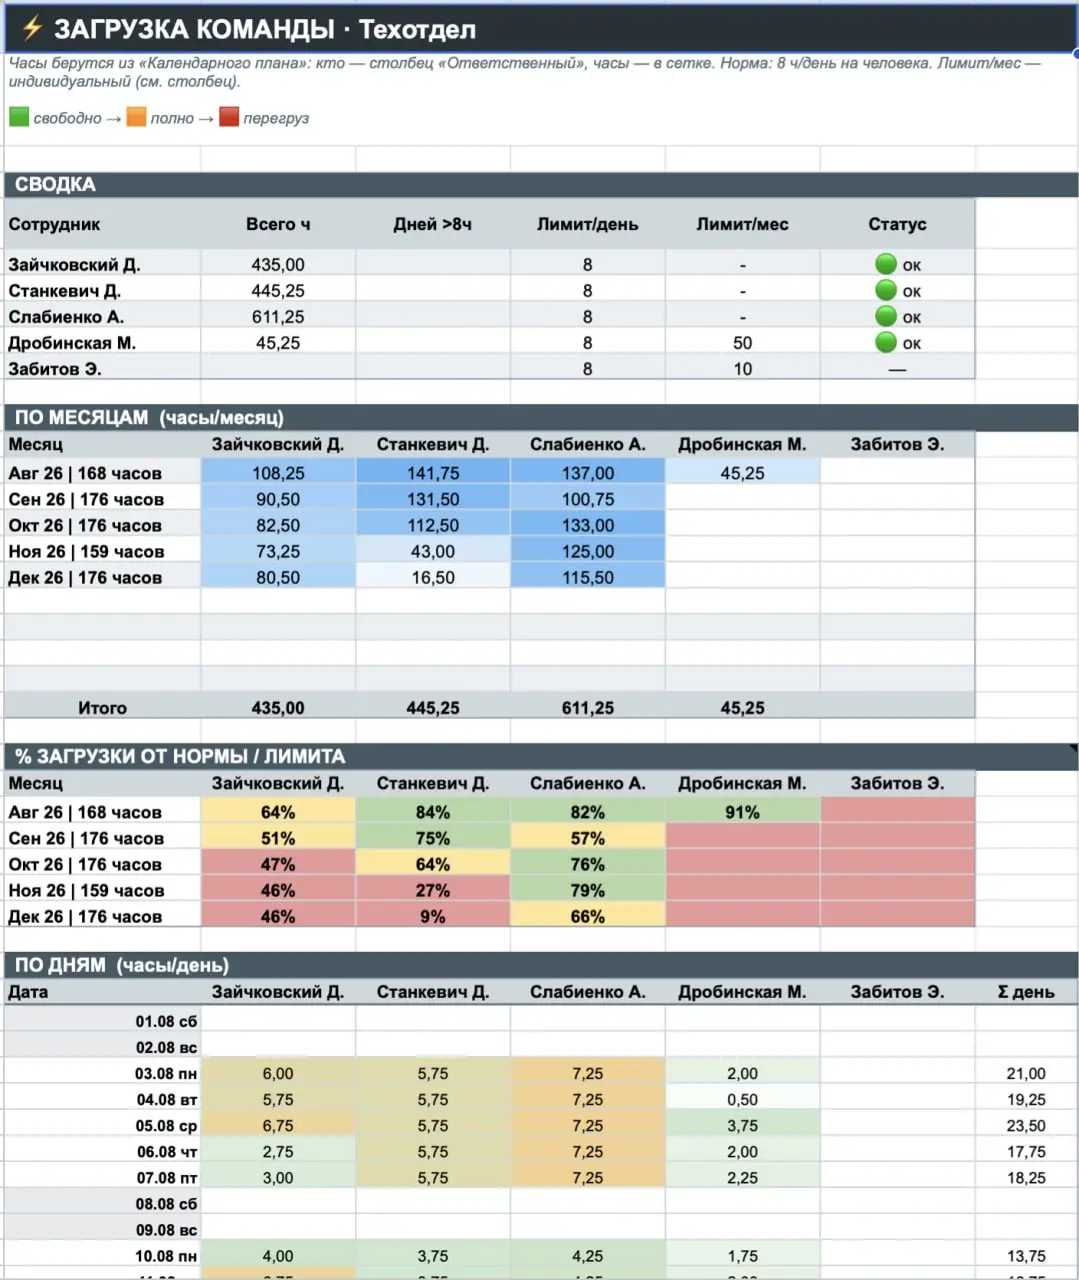
Task: Select the 43,00 November cell
Action: pyautogui.click(x=433, y=550)
